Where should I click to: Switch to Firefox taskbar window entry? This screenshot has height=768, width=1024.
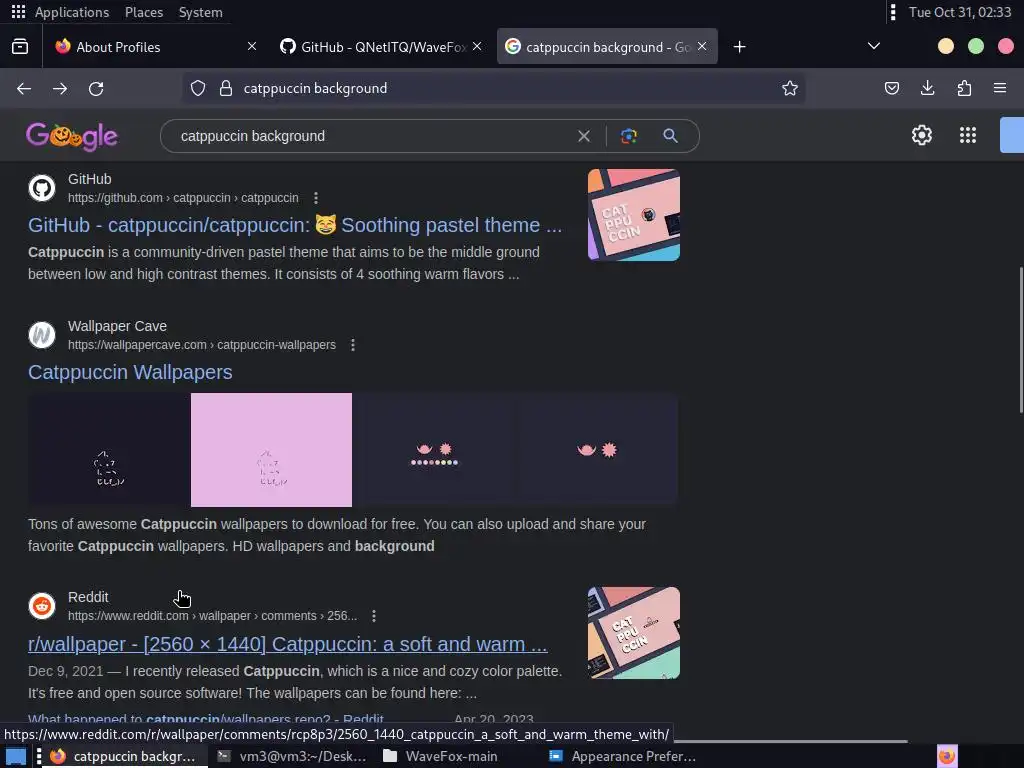point(124,756)
